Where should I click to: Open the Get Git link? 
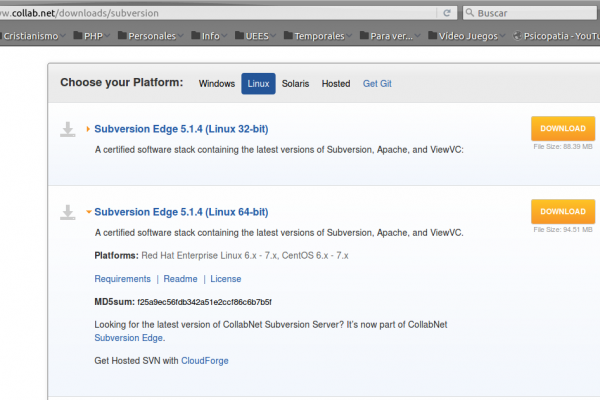377,83
